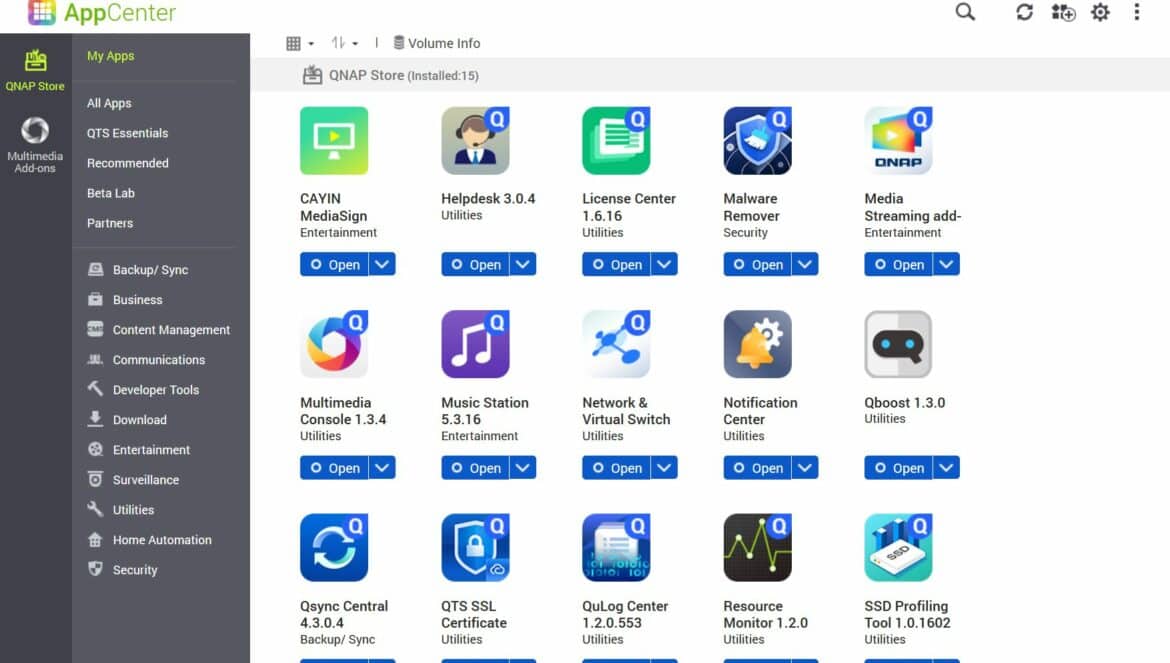Click the Notification Center app icon

point(757,344)
